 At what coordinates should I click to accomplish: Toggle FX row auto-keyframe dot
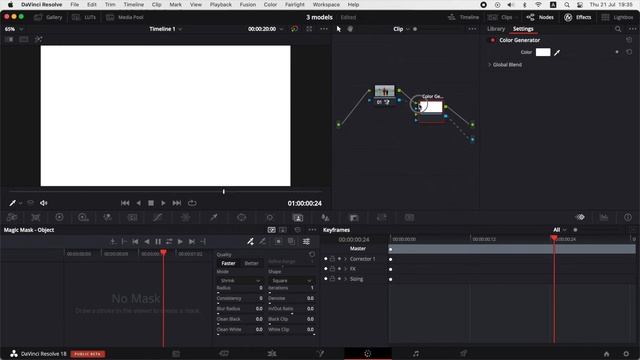tap(339, 269)
